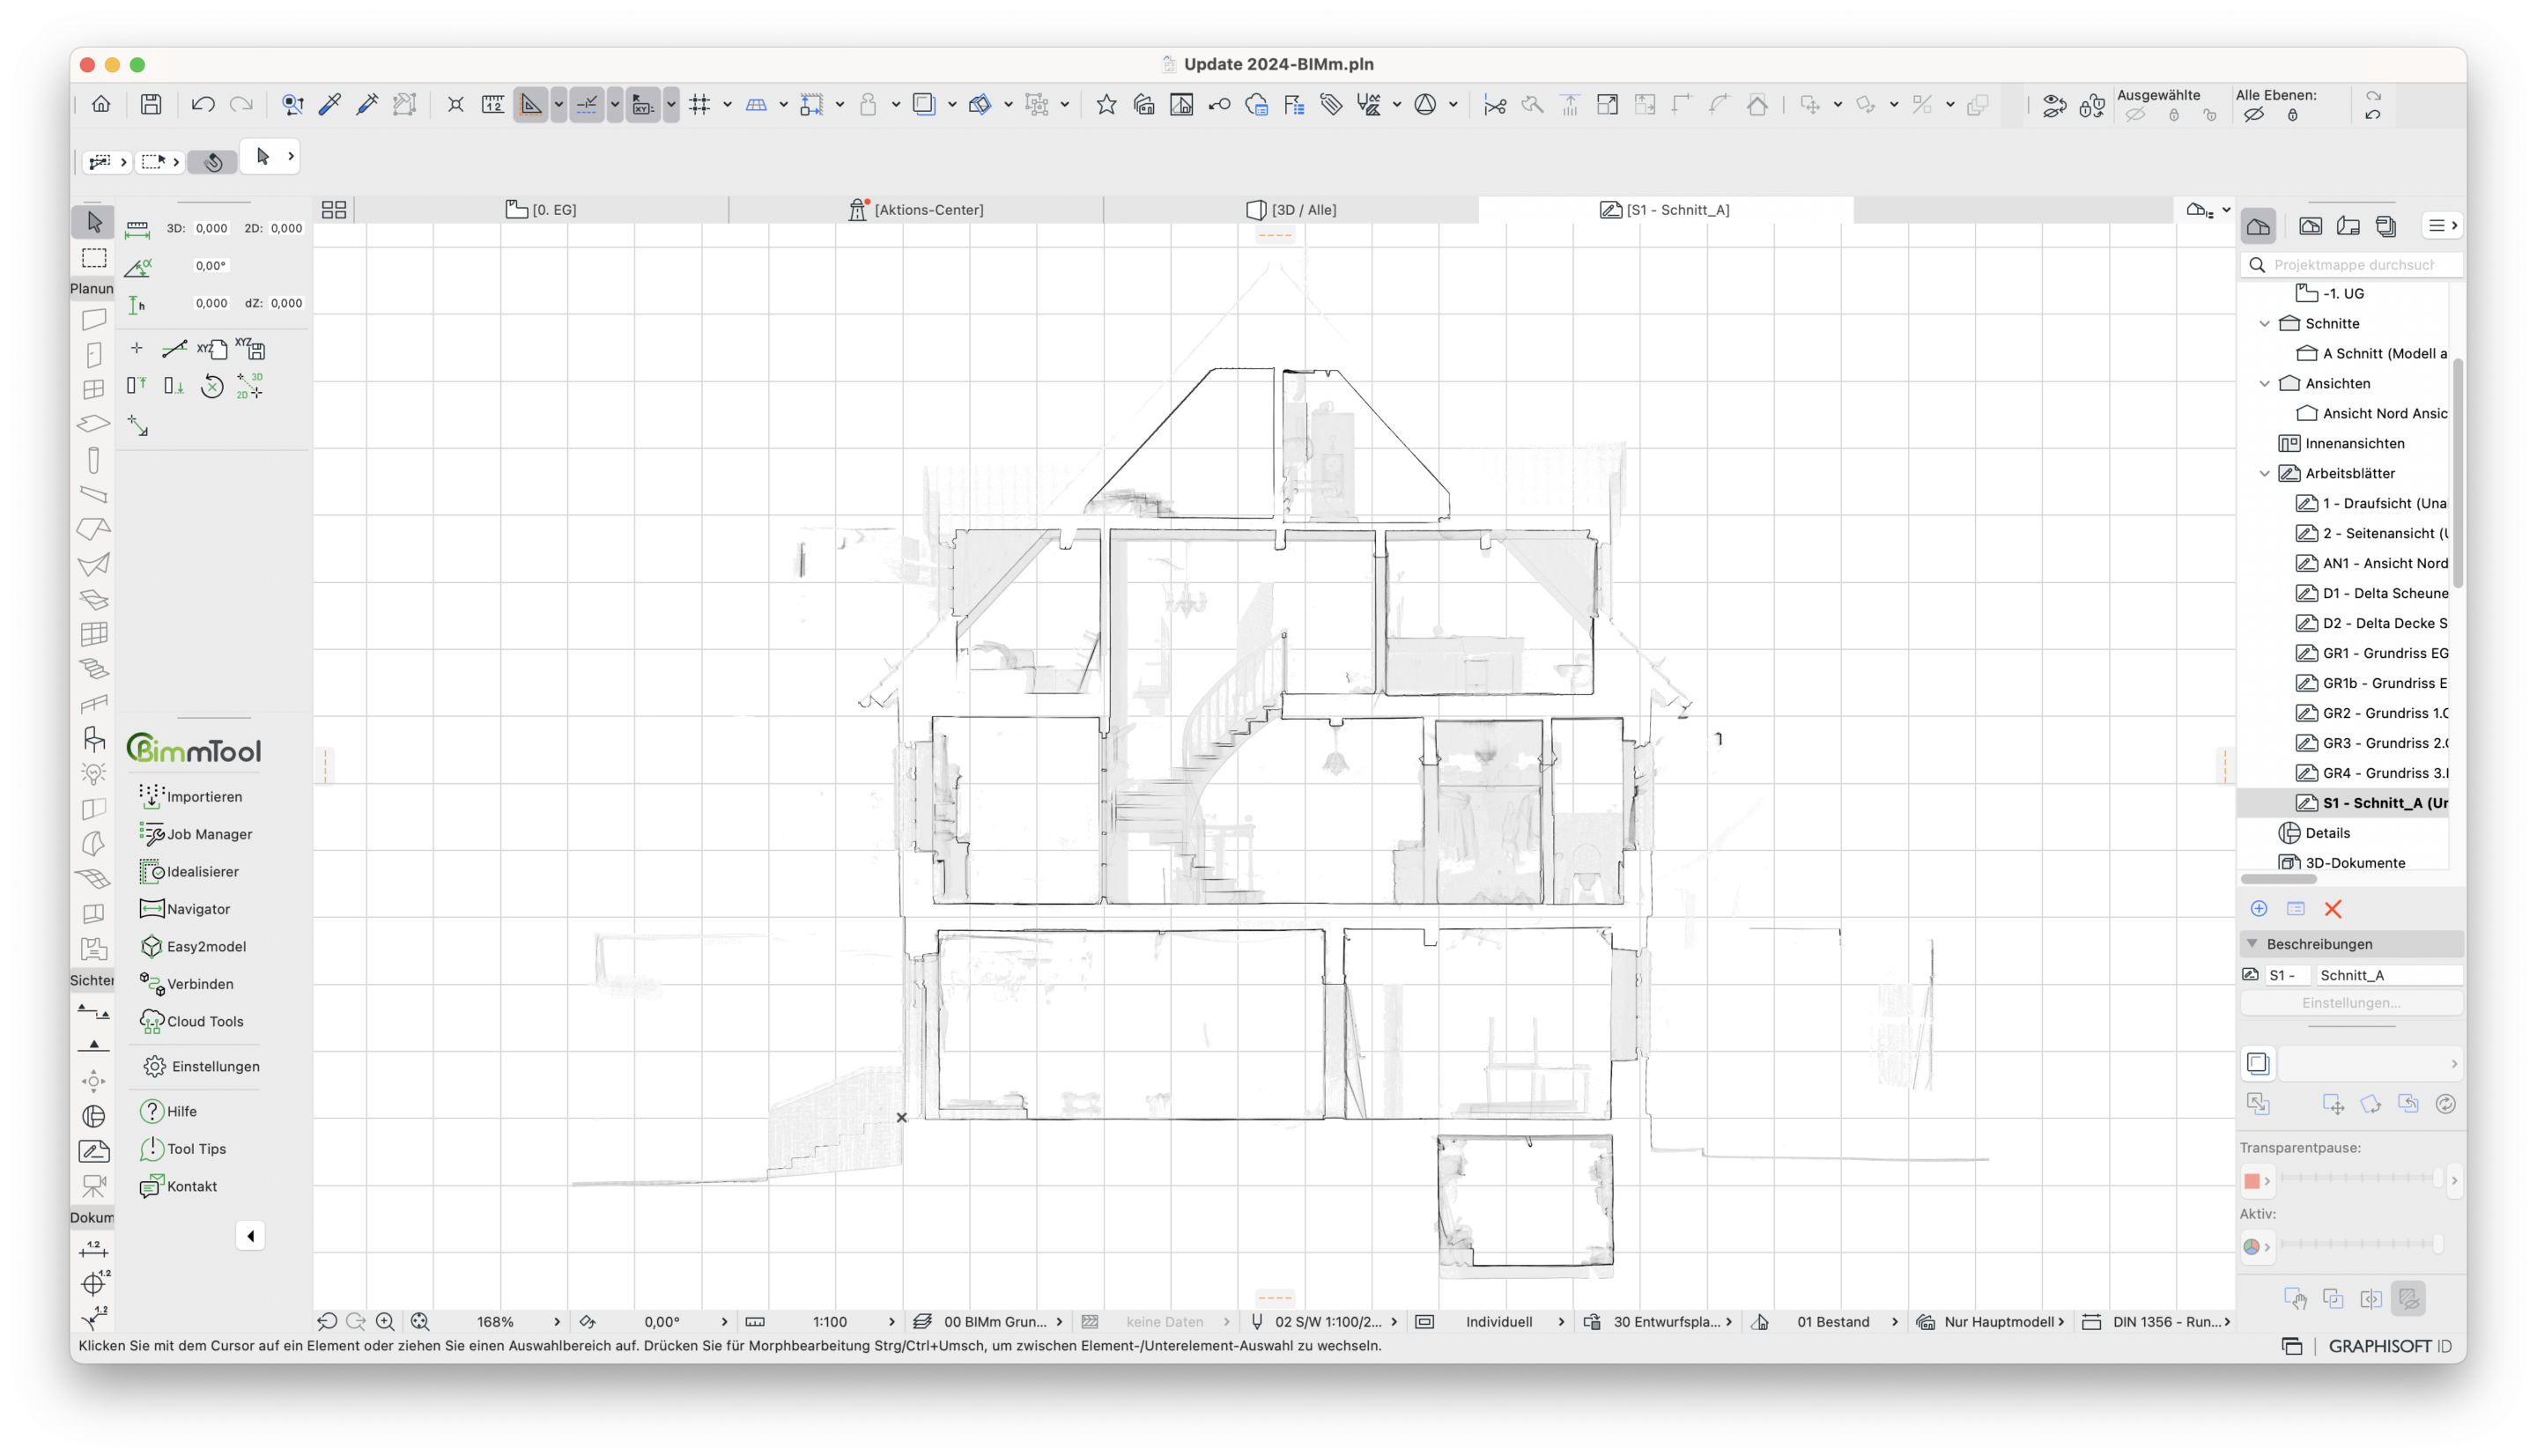The image size is (2537, 1456).
Task: Click the Aktiv slider
Action: (x=2361, y=1244)
